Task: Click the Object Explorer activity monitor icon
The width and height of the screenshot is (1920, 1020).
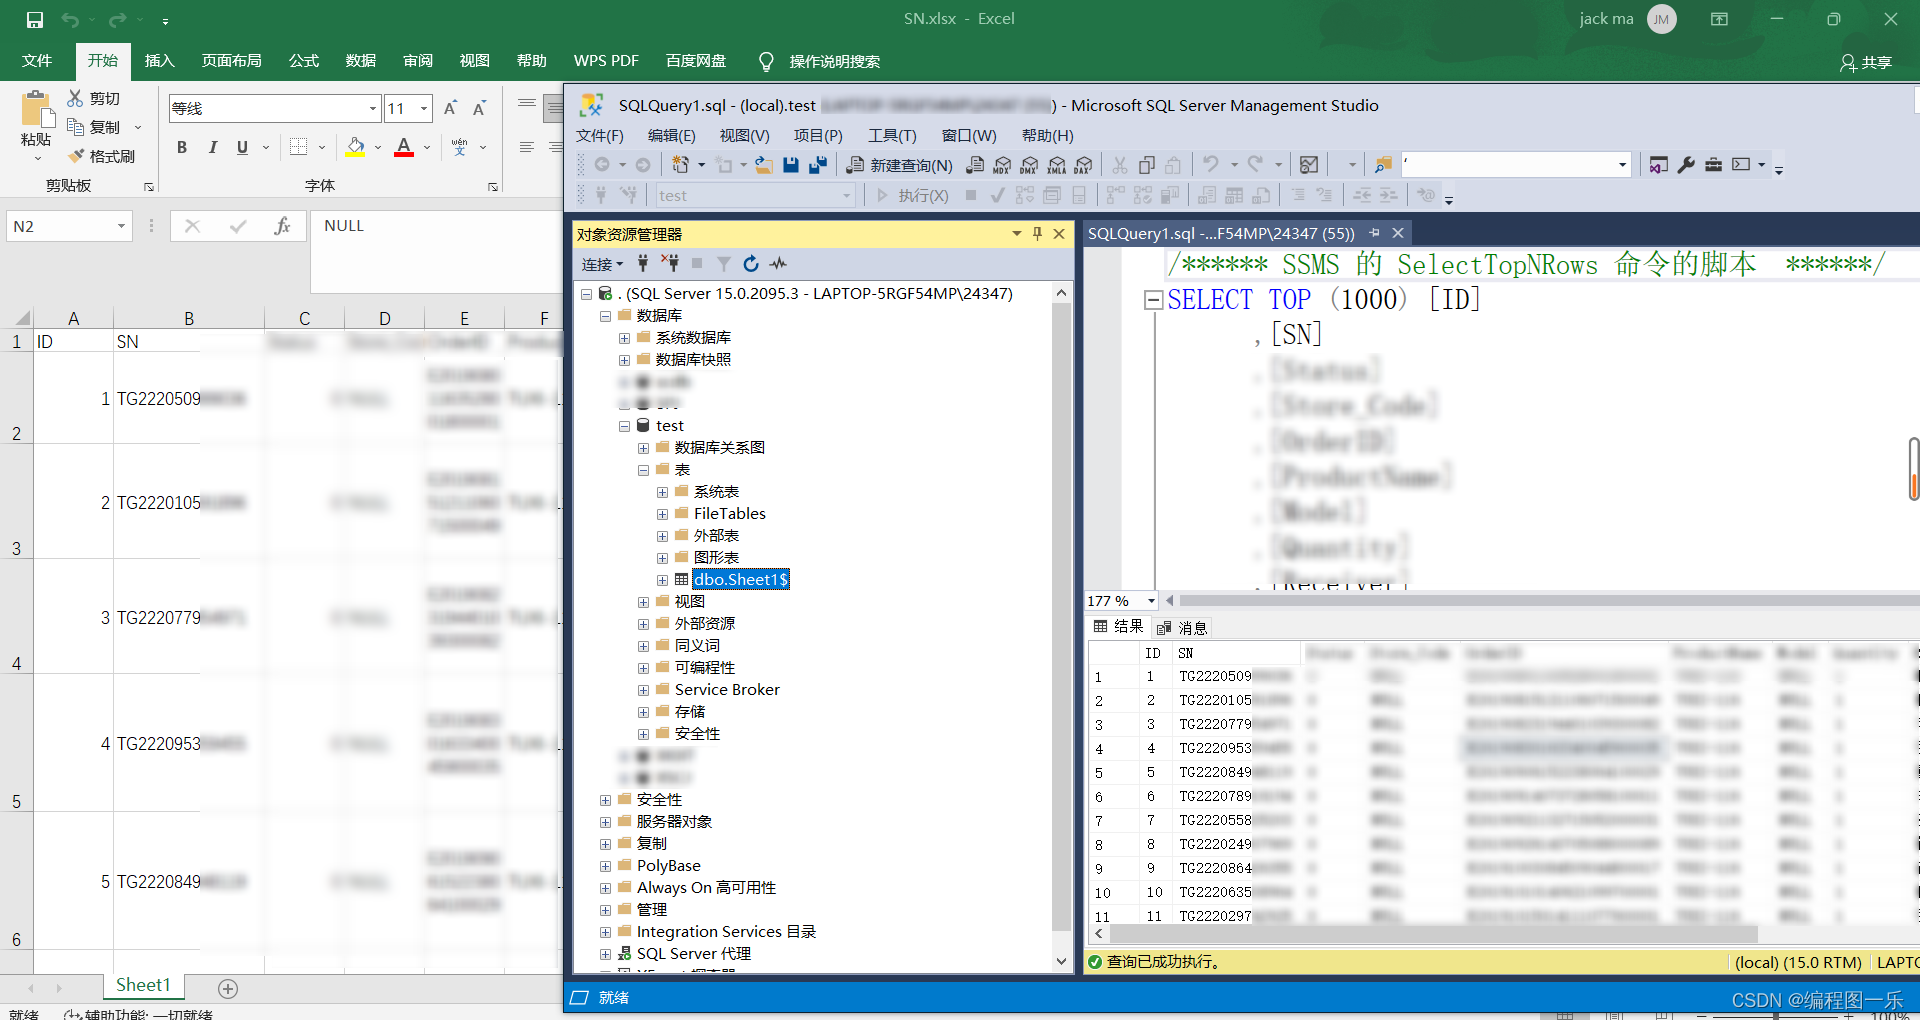Action: click(x=779, y=264)
